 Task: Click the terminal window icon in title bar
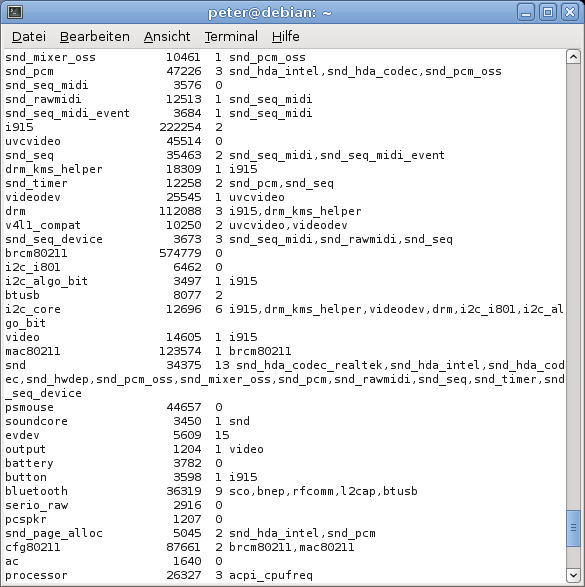(15, 12)
